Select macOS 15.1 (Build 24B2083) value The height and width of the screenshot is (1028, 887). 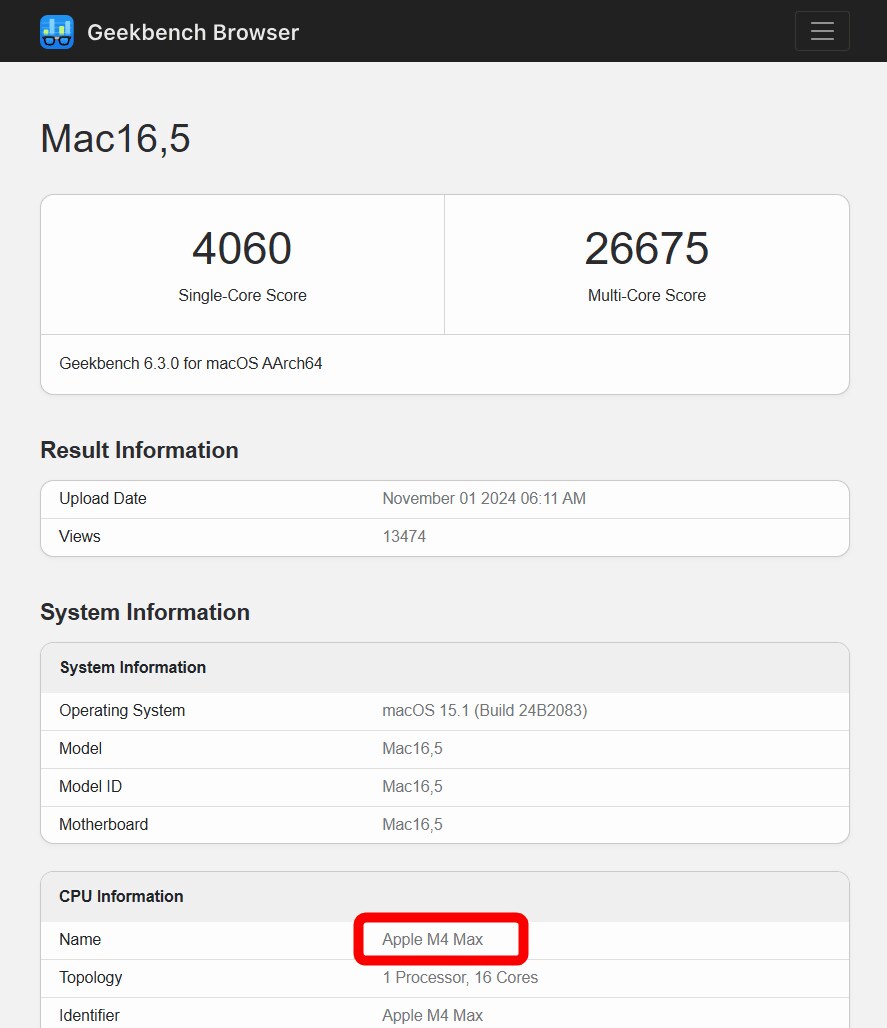click(x=484, y=711)
